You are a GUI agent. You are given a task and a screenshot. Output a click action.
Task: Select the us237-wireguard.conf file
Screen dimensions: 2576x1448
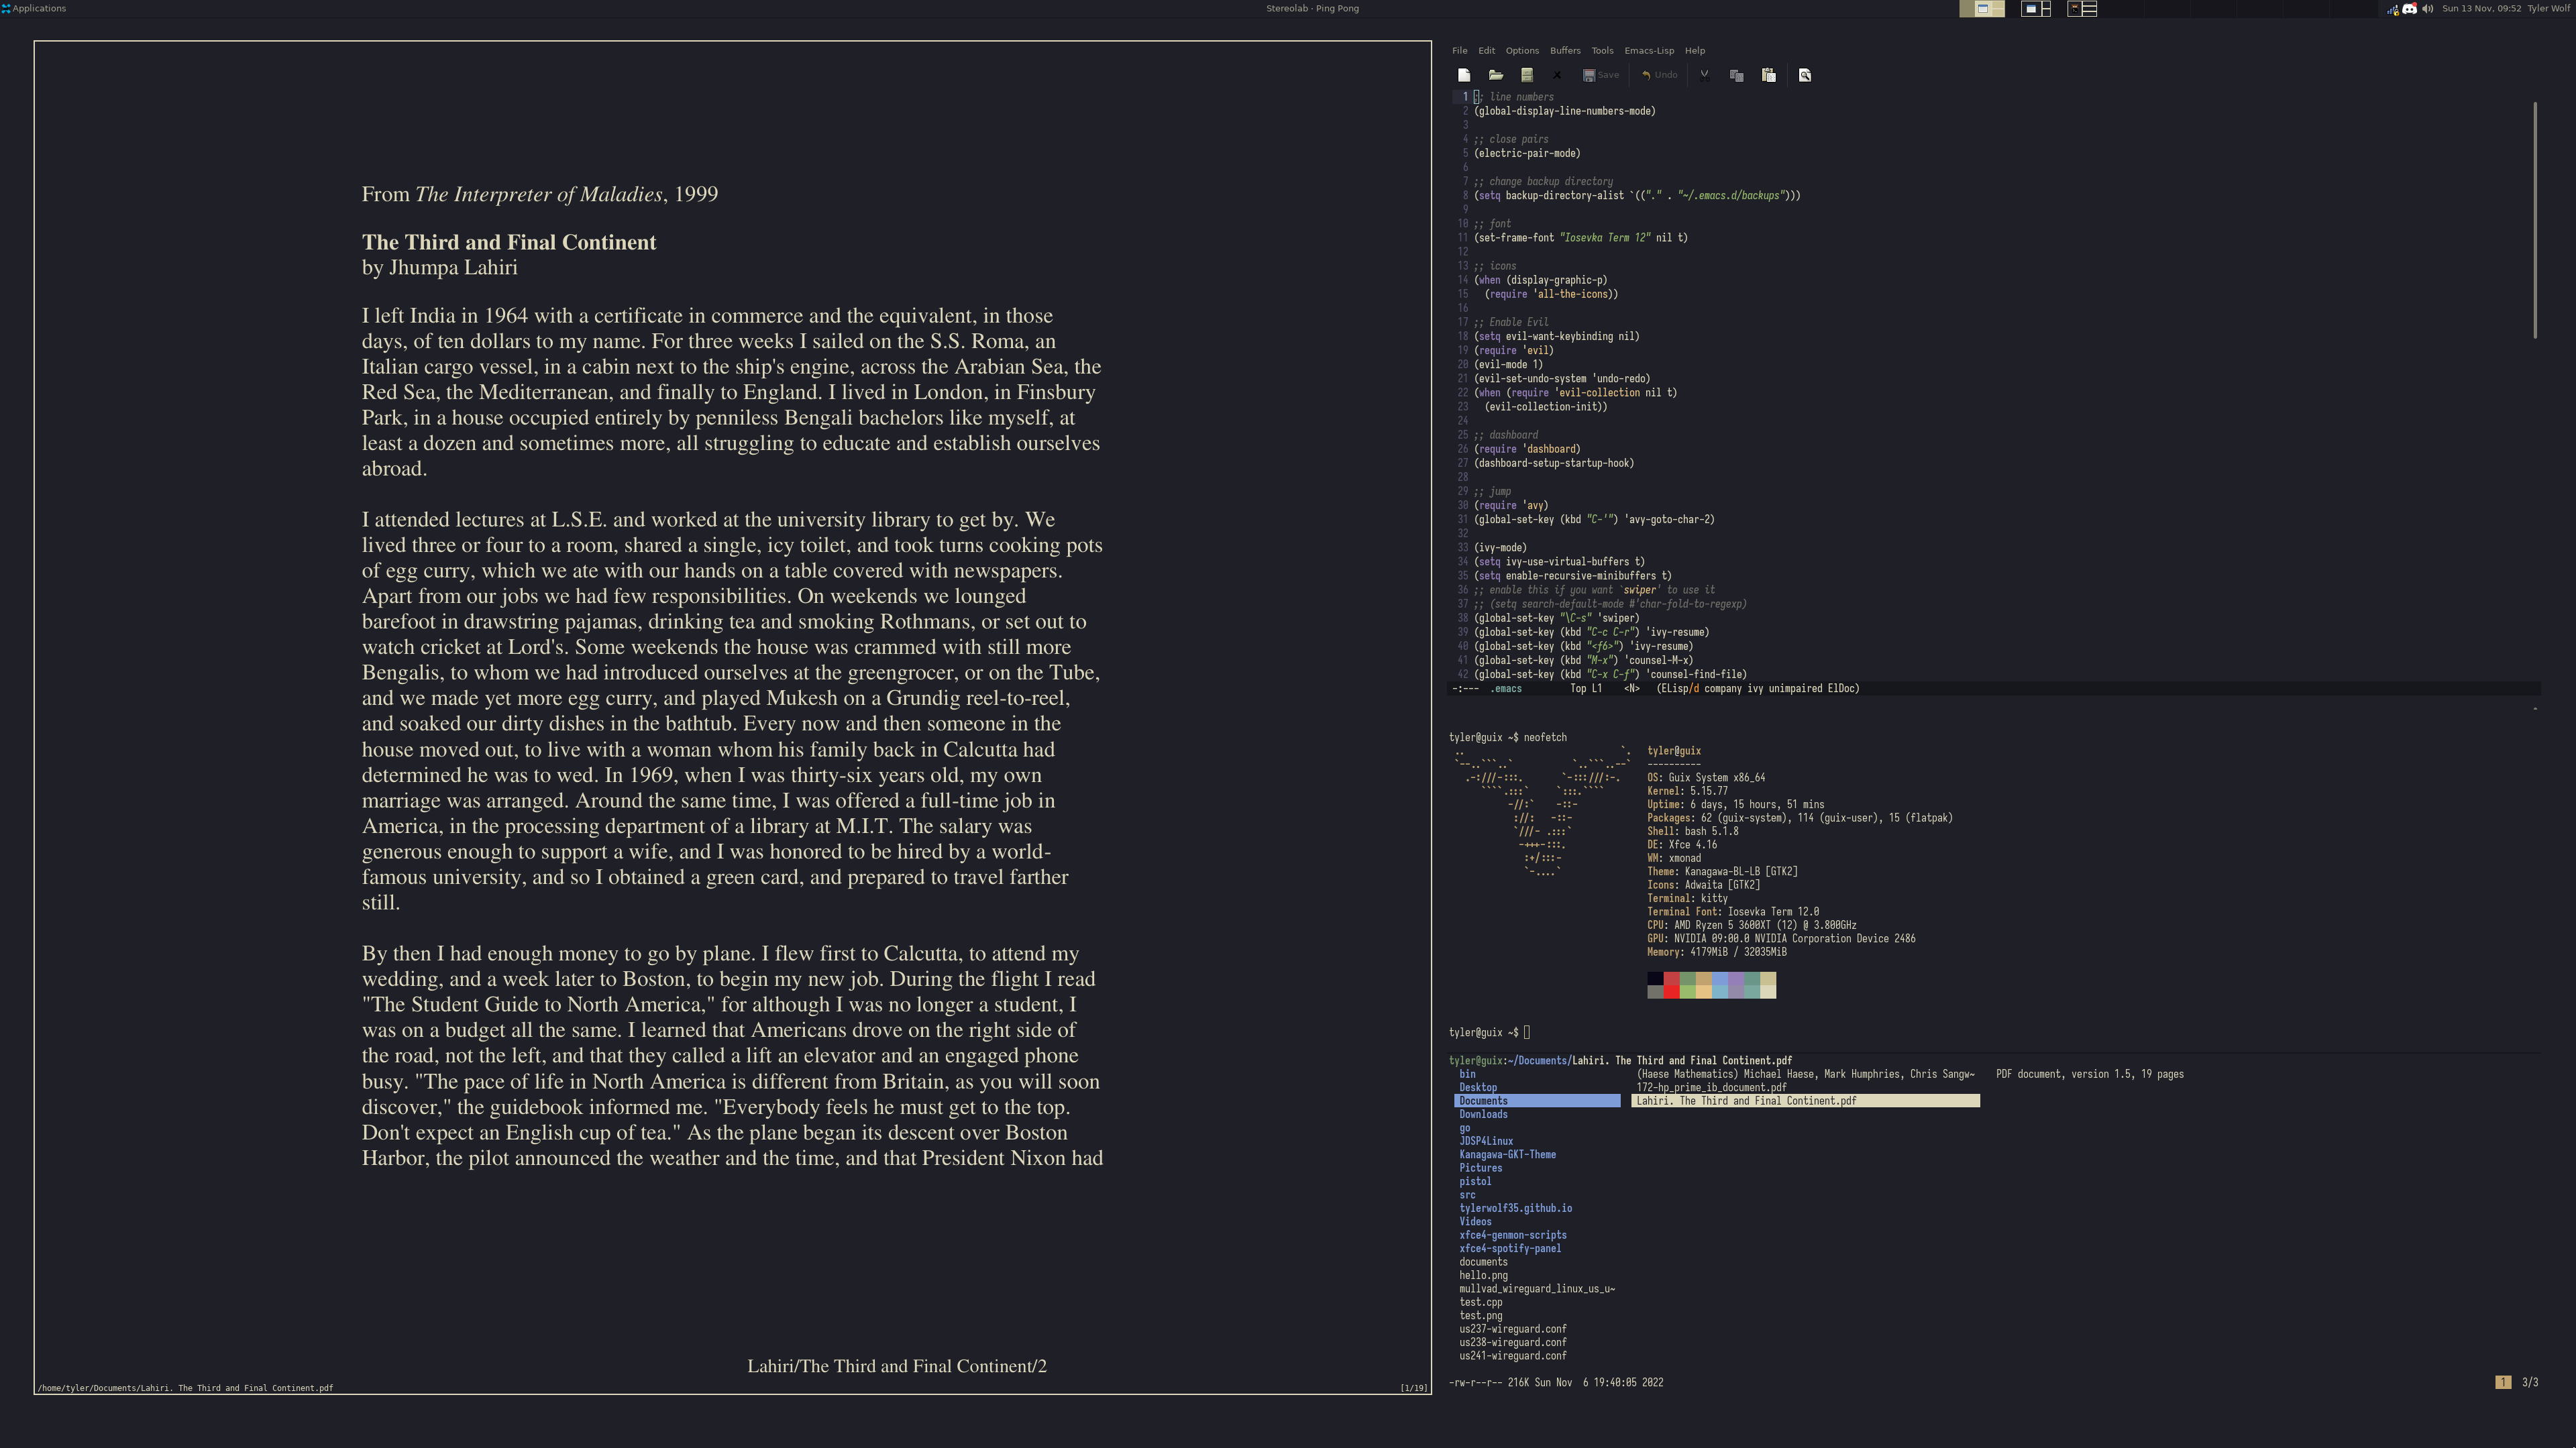pos(1512,1329)
